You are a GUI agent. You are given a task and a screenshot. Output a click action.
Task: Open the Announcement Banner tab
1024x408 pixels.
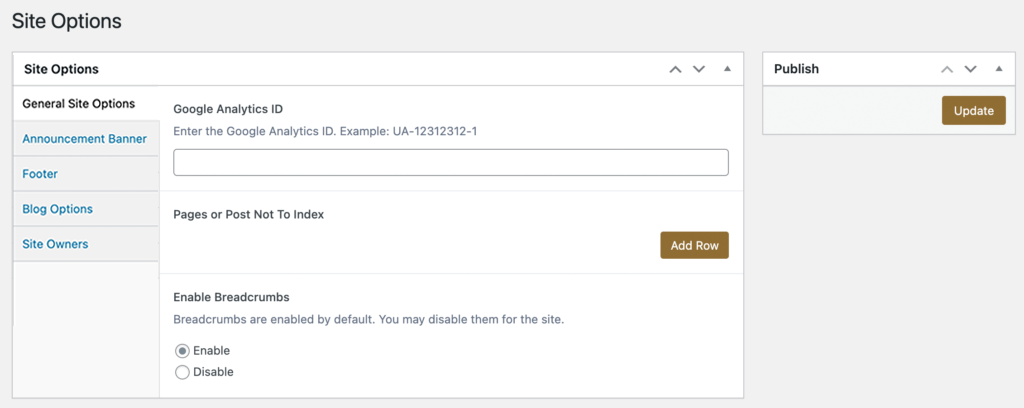86,138
